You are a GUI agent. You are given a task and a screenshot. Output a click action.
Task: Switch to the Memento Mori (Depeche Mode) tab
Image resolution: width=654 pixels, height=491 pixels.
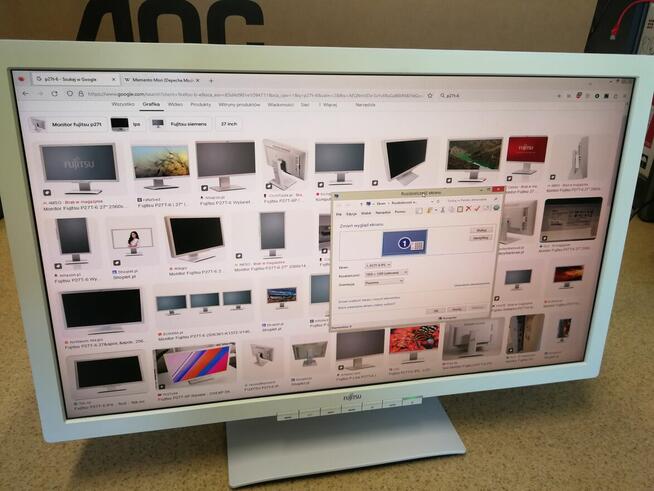click(x=163, y=80)
